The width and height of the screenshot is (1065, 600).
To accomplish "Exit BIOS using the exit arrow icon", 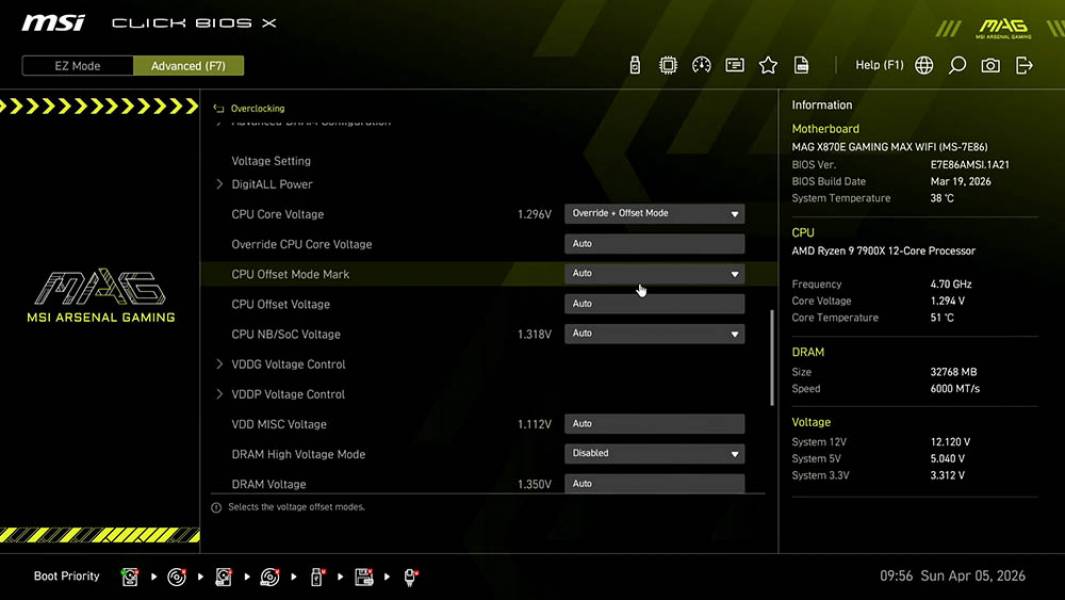I will pyautogui.click(x=1023, y=64).
